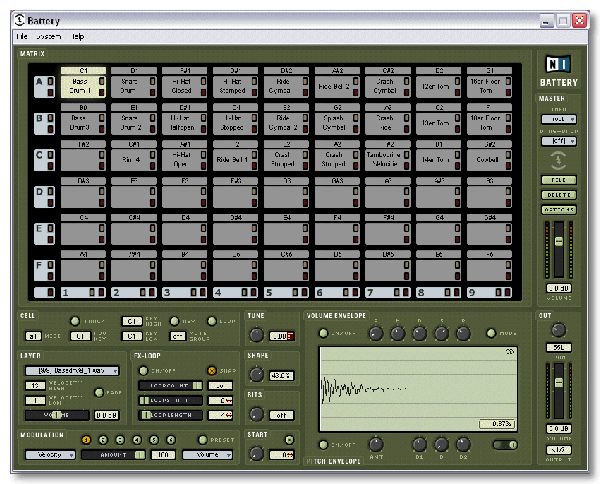This screenshot has height=484, width=600.
Task: Select the Tambourine Melodie cell
Action: [x=388, y=160]
